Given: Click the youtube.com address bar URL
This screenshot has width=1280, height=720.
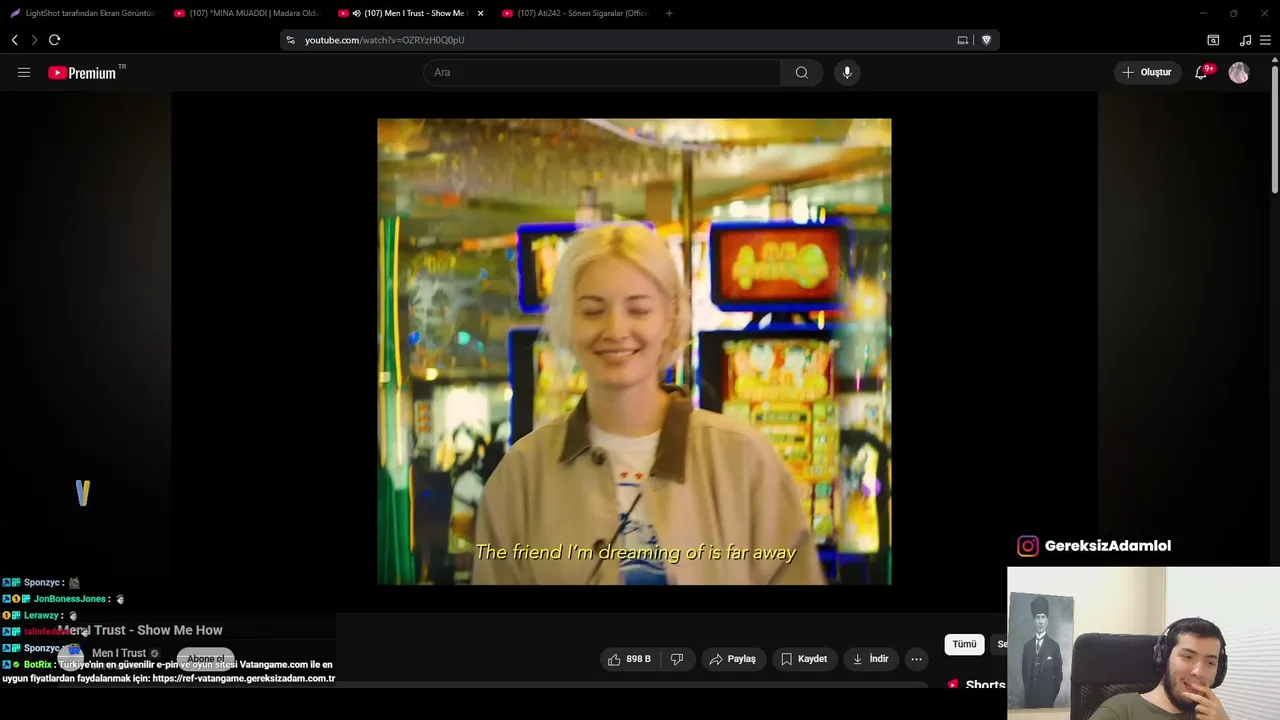Looking at the screenshot, I should (385, 40).
